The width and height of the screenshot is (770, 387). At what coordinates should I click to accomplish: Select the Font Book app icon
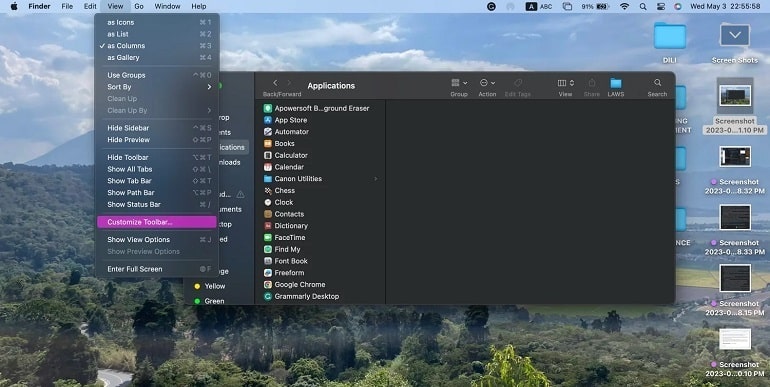pyautogui.click(x=268, y=261)
